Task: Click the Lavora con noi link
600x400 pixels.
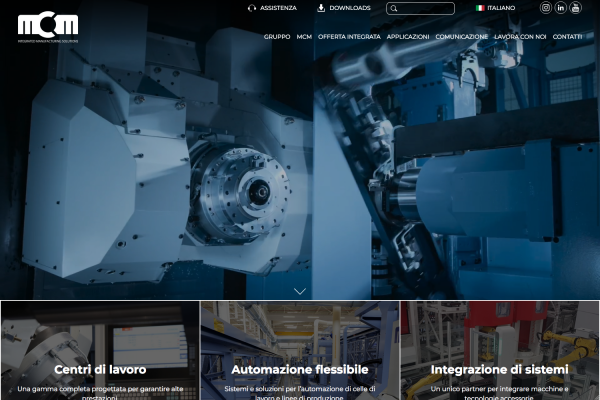Action: click(x=520, y=37)
